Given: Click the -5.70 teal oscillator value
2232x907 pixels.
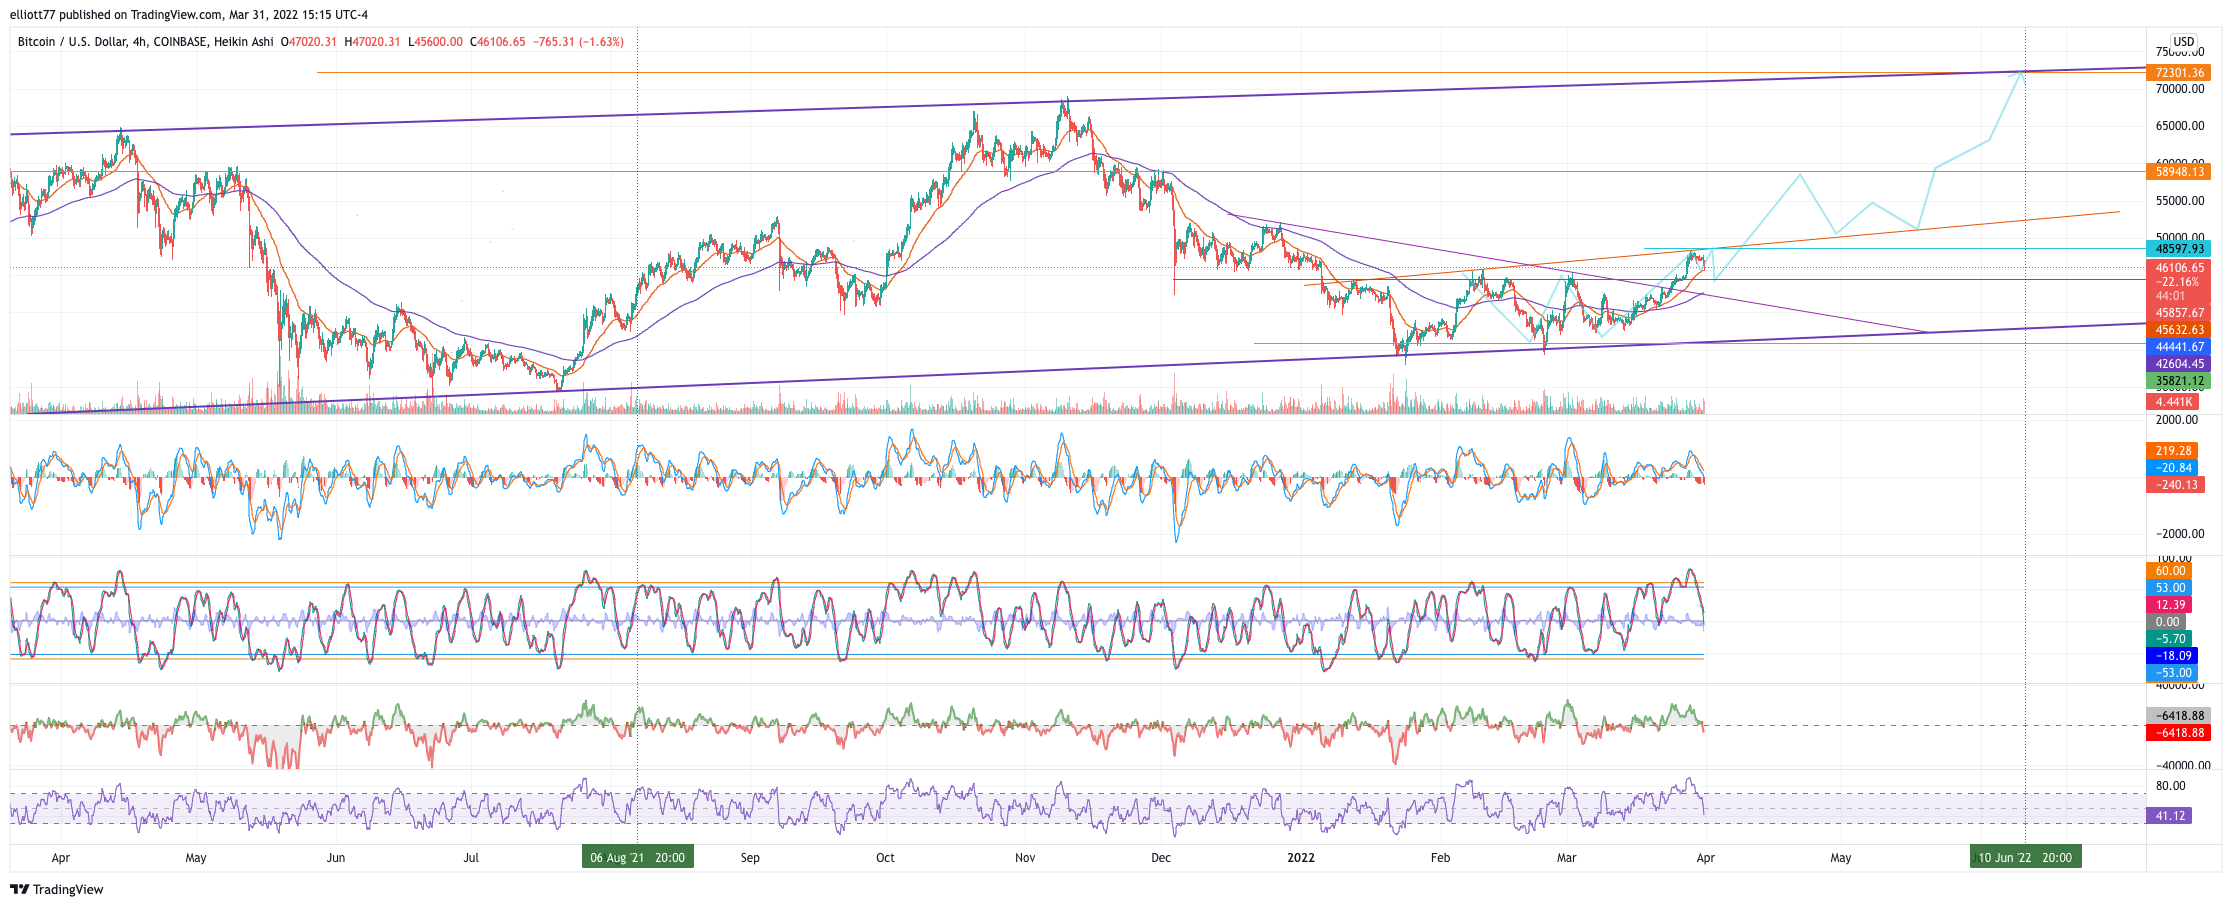Looking at the screenshot, I should (2169, 639).
